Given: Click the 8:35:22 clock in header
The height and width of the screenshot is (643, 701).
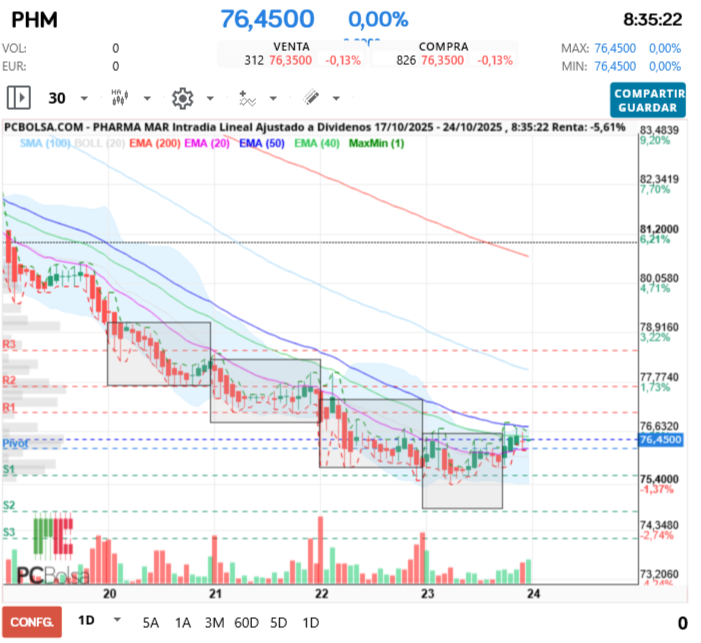Looking at the screenshot, I should pos(653,20).
